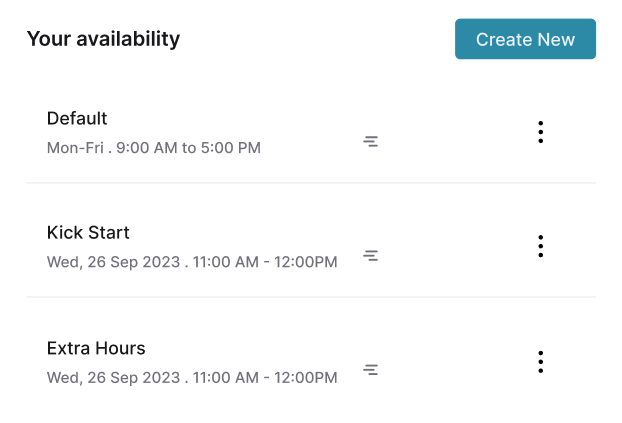Select the Default availability title
The height and width of the screenshot is (423, 622).
[x=77, y=118]
